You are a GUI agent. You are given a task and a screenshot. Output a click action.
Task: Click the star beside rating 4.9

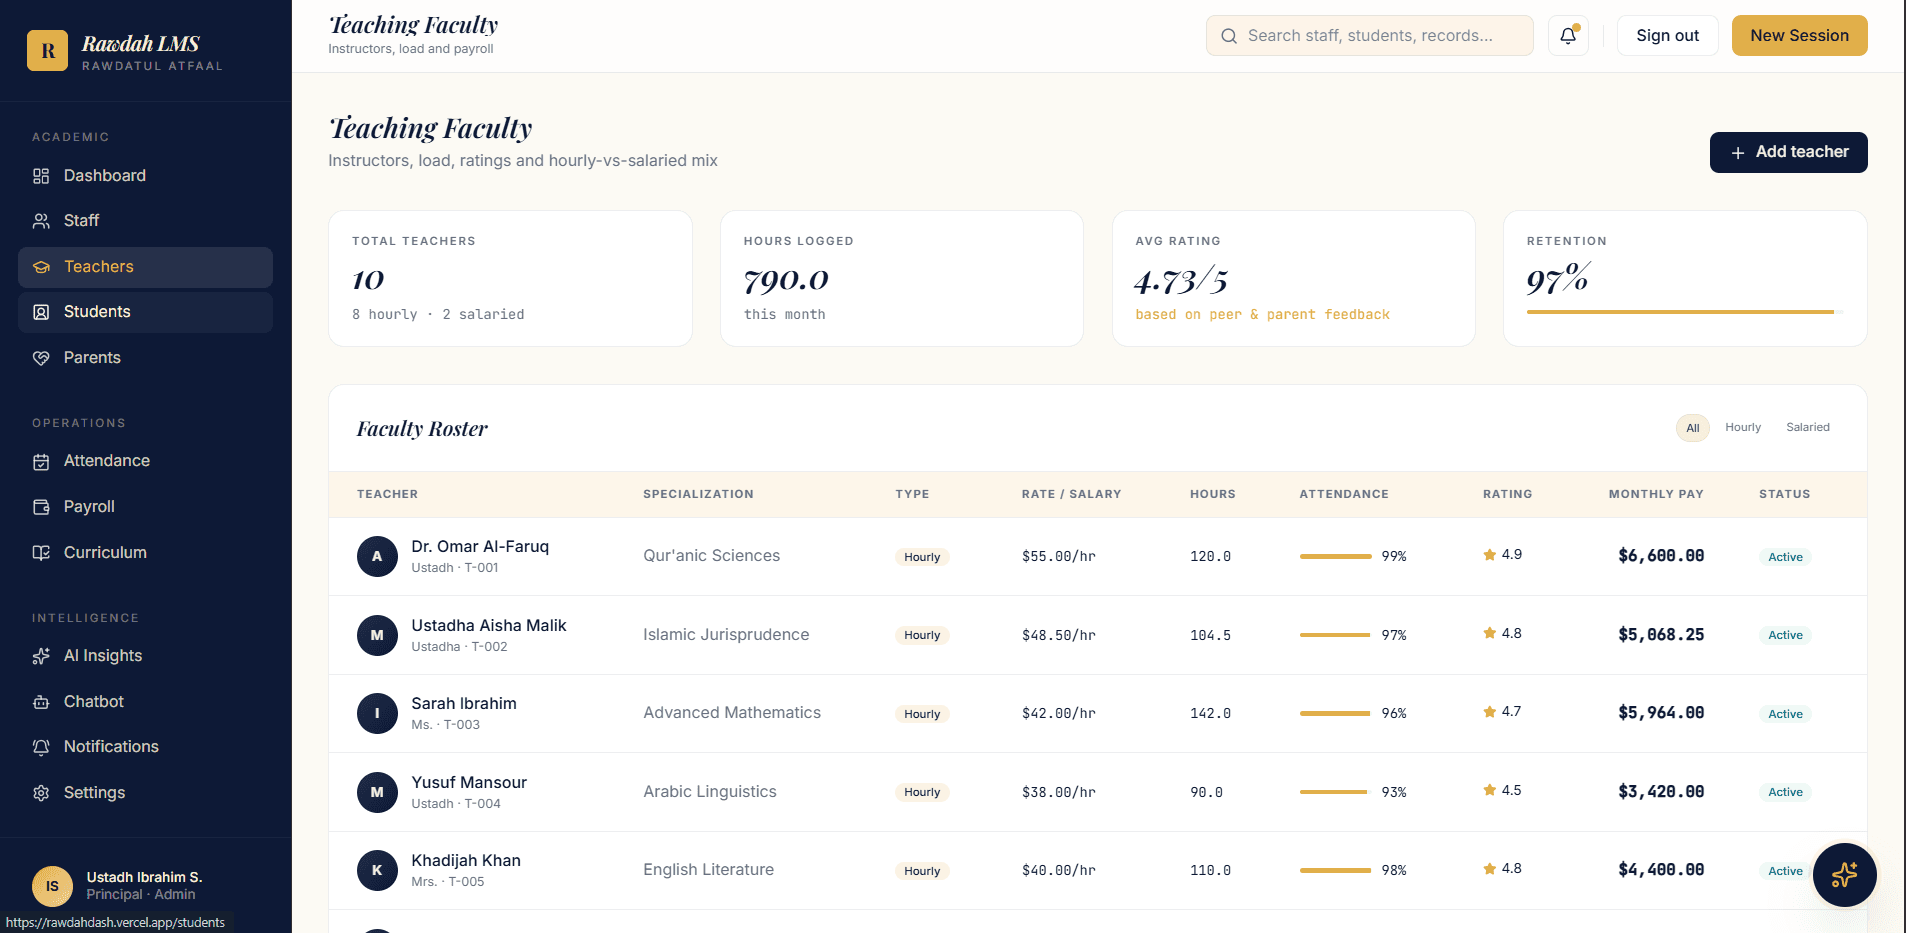click(x=1490, y=554)
